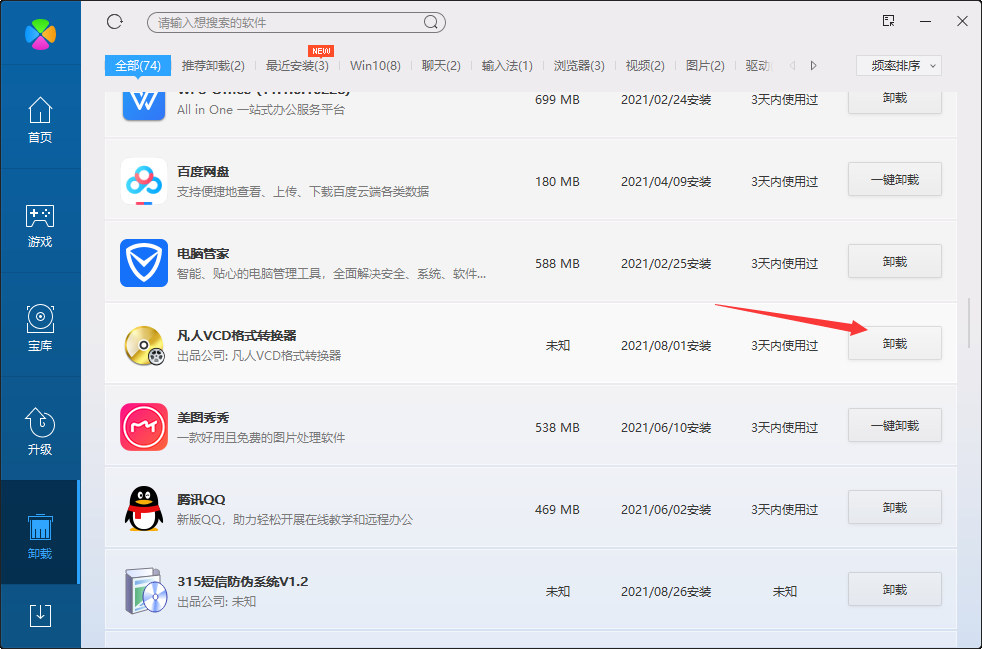This screenshot has width=982, height=649.
Task: Click the refresh icon beside the search box
Action: [x=115, y=22]
